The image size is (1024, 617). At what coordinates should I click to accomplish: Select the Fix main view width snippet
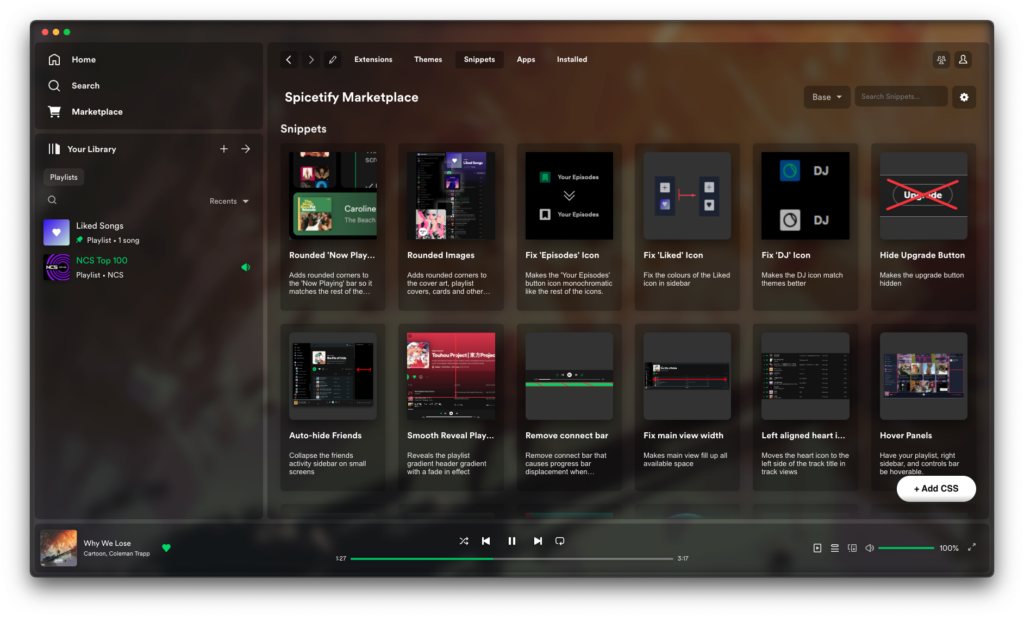(687, 407)
